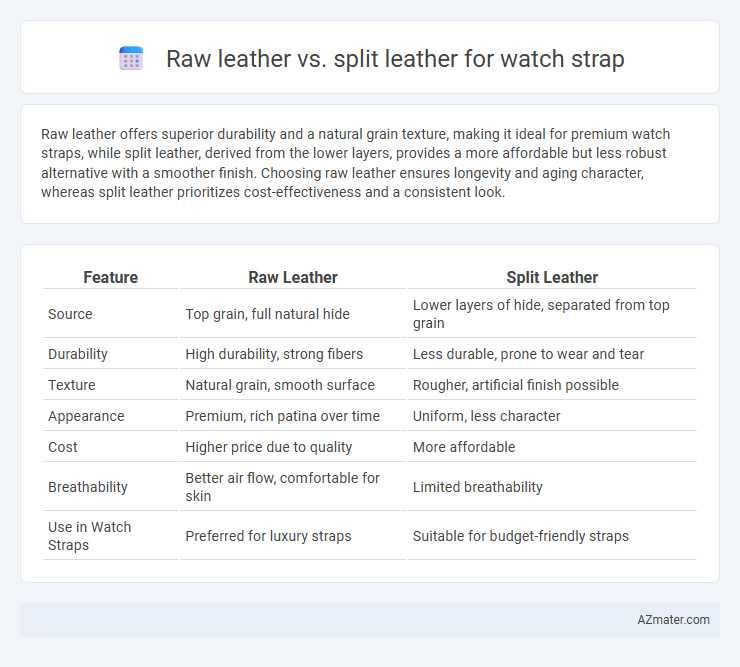
Task: Click cell 'Limited breathability'
Action: [x=478, y=487]
